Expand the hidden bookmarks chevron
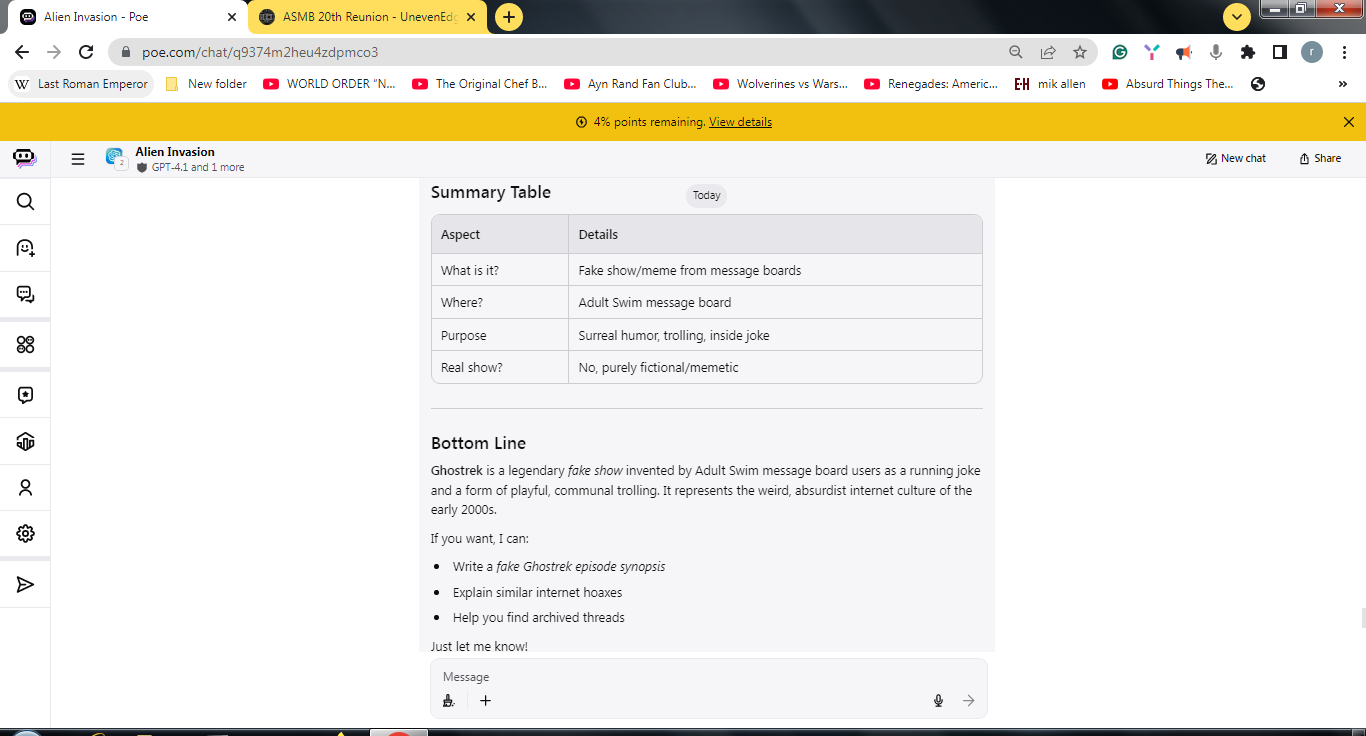Screen dimensions: 1366x736 pos(1342,84)
